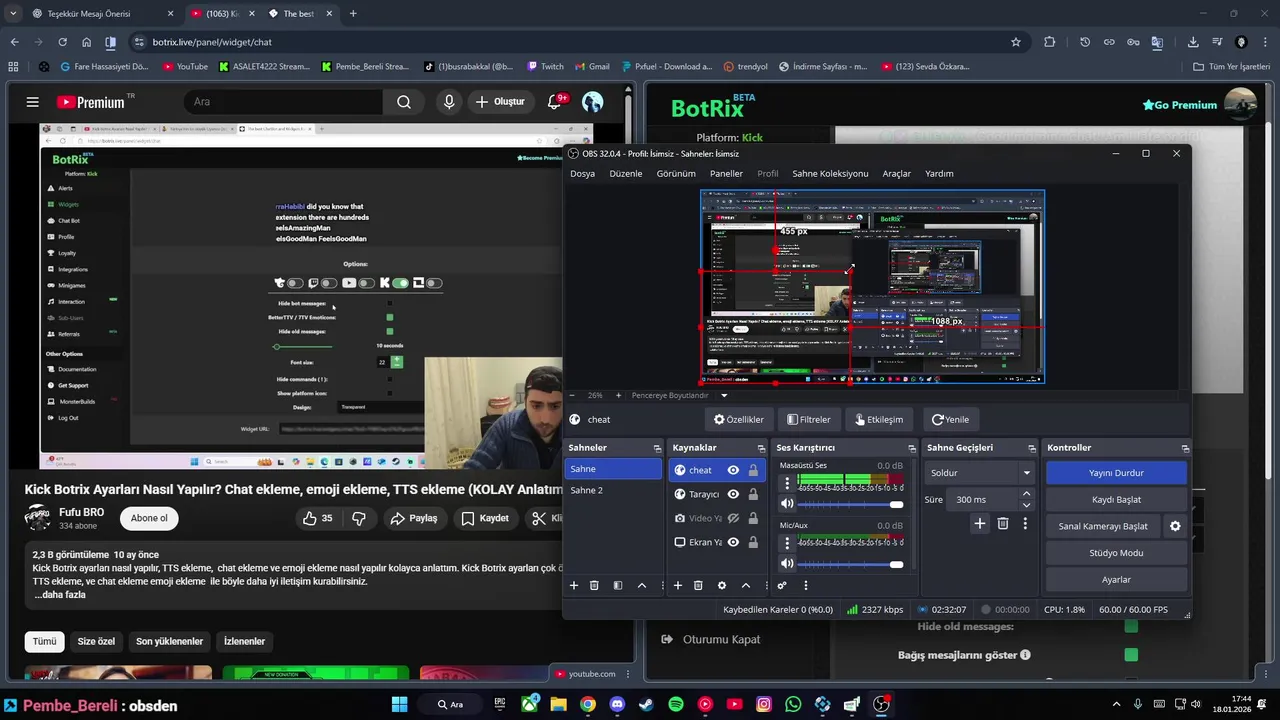The image size is (1280, 720).
Task: Click Yenile to refresh the browser source
Action: tap(950, 420)
